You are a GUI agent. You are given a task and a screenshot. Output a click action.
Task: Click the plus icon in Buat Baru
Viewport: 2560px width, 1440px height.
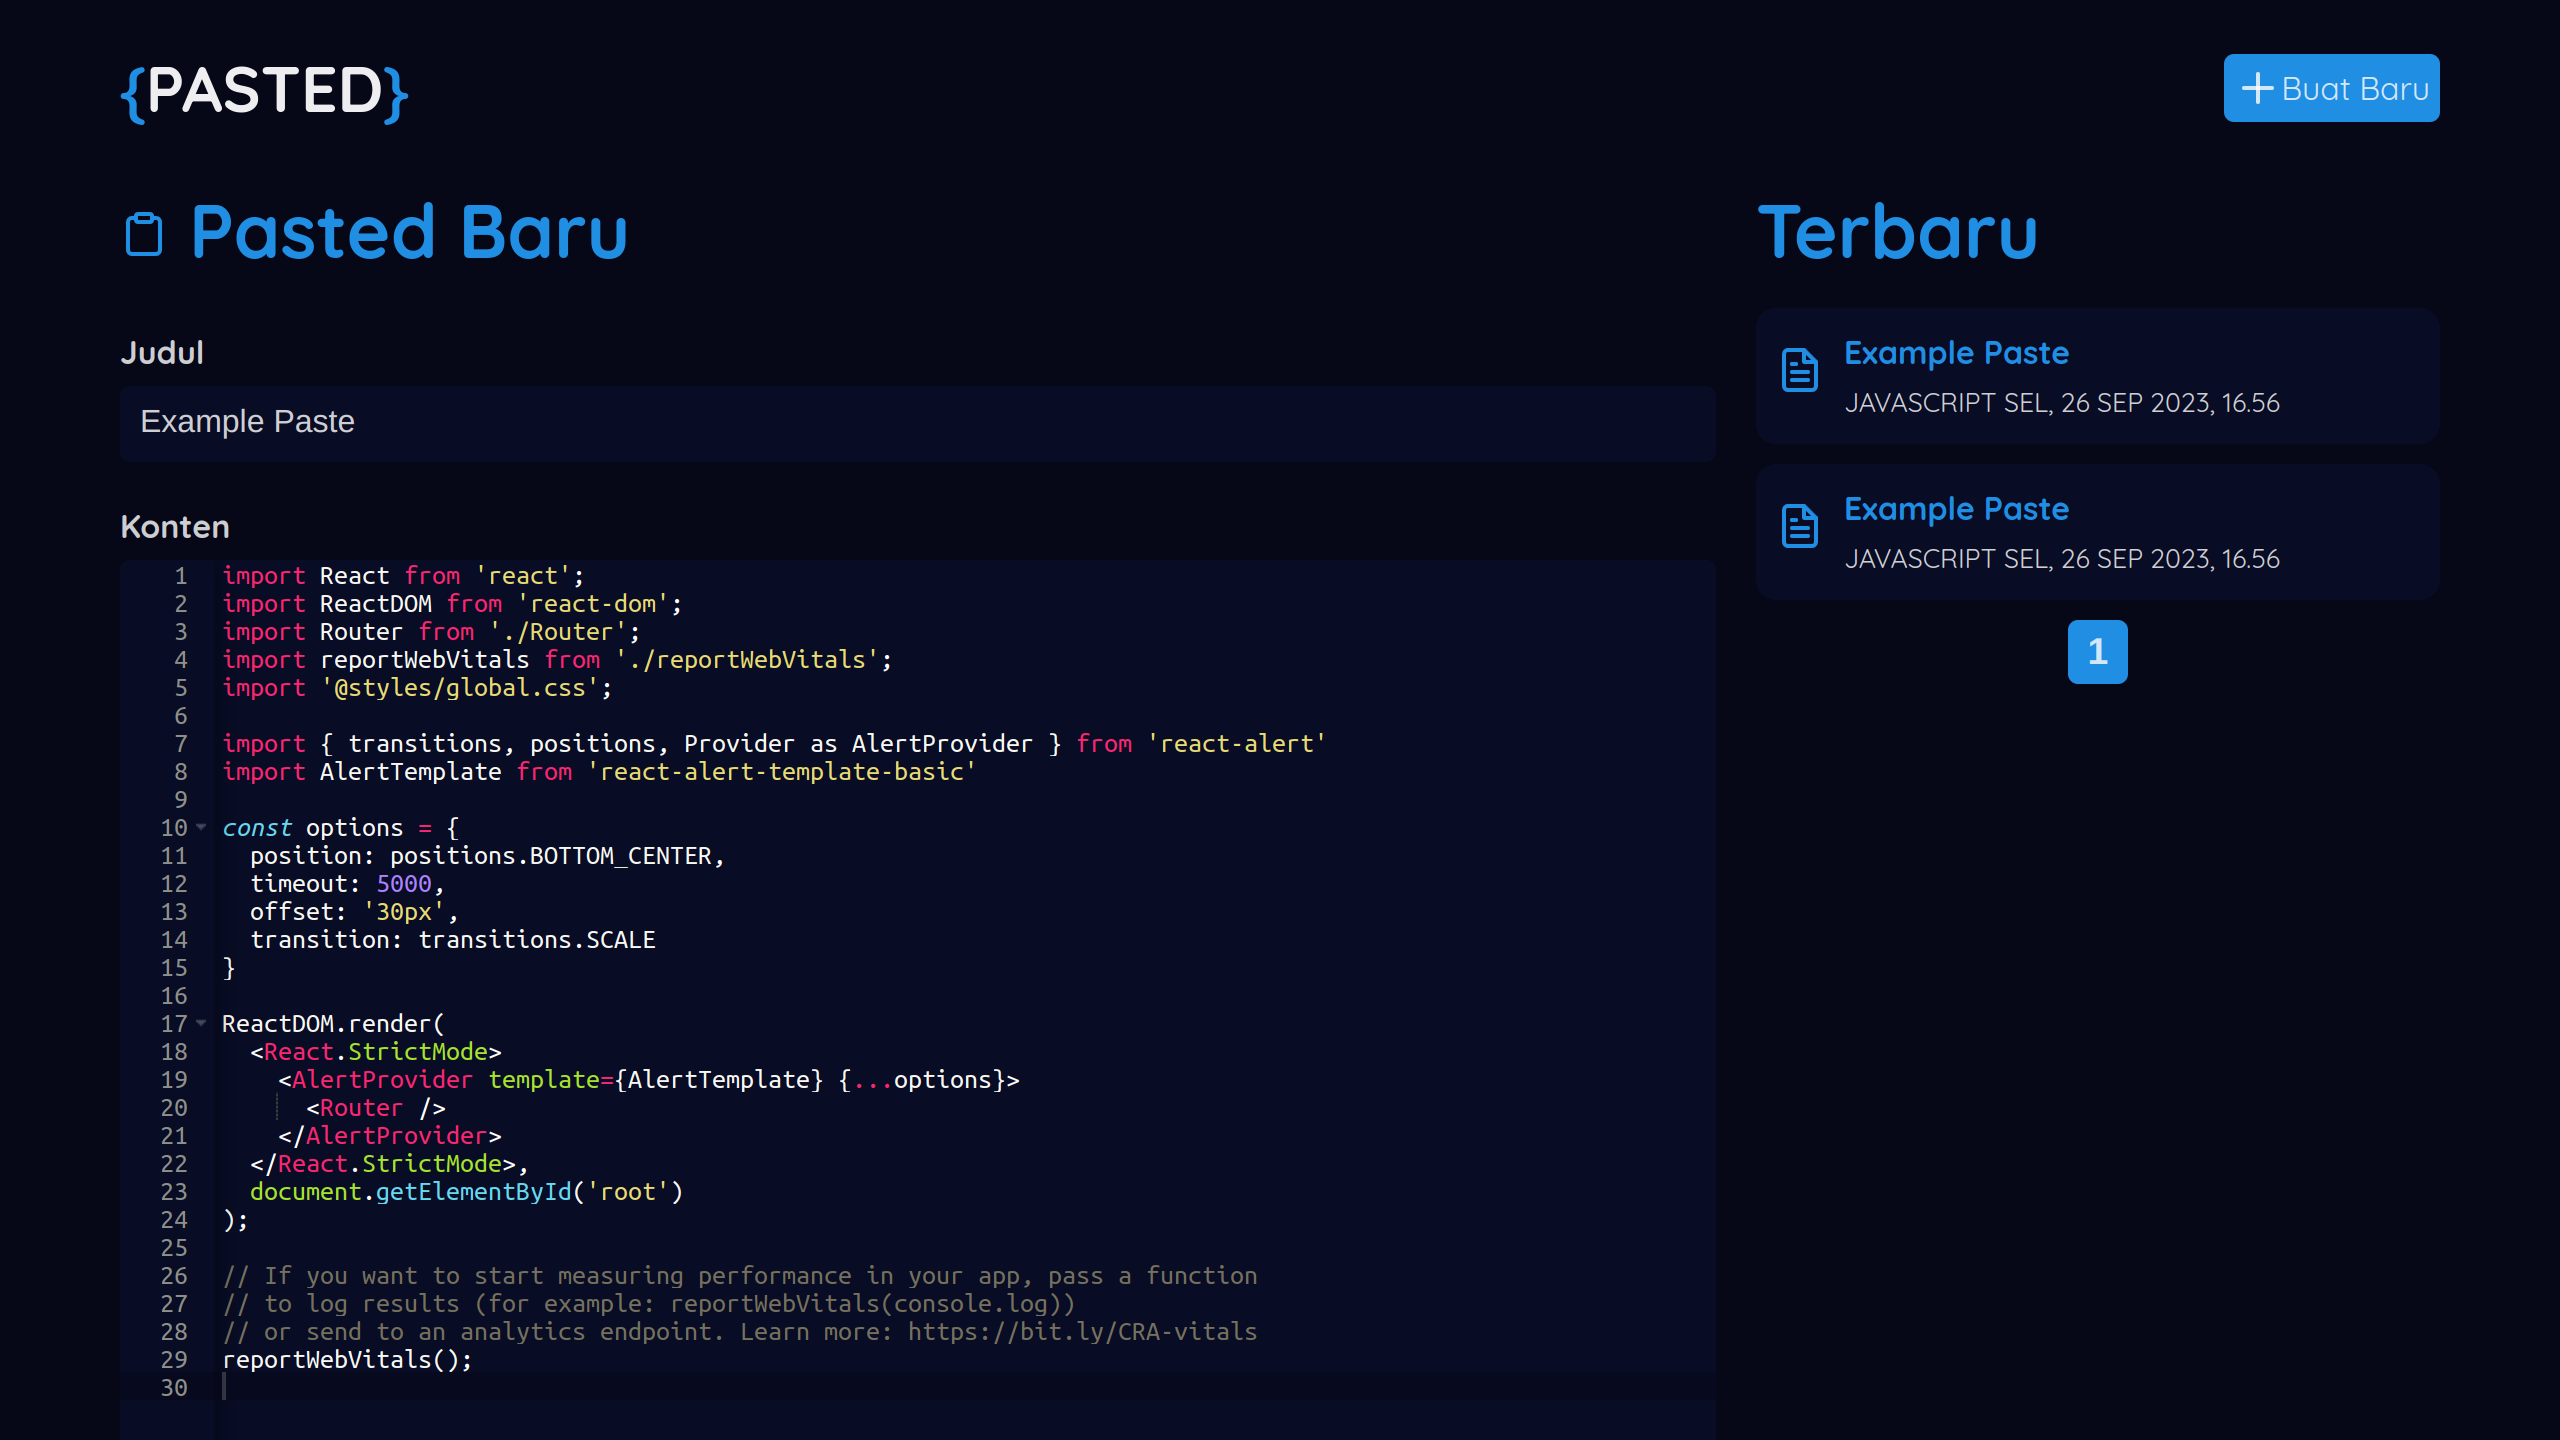click(2257, 88)
